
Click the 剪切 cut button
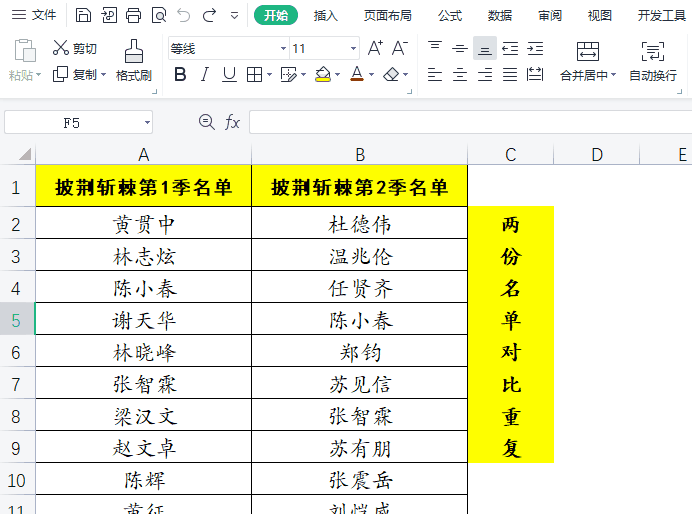[x=75, y=48]
